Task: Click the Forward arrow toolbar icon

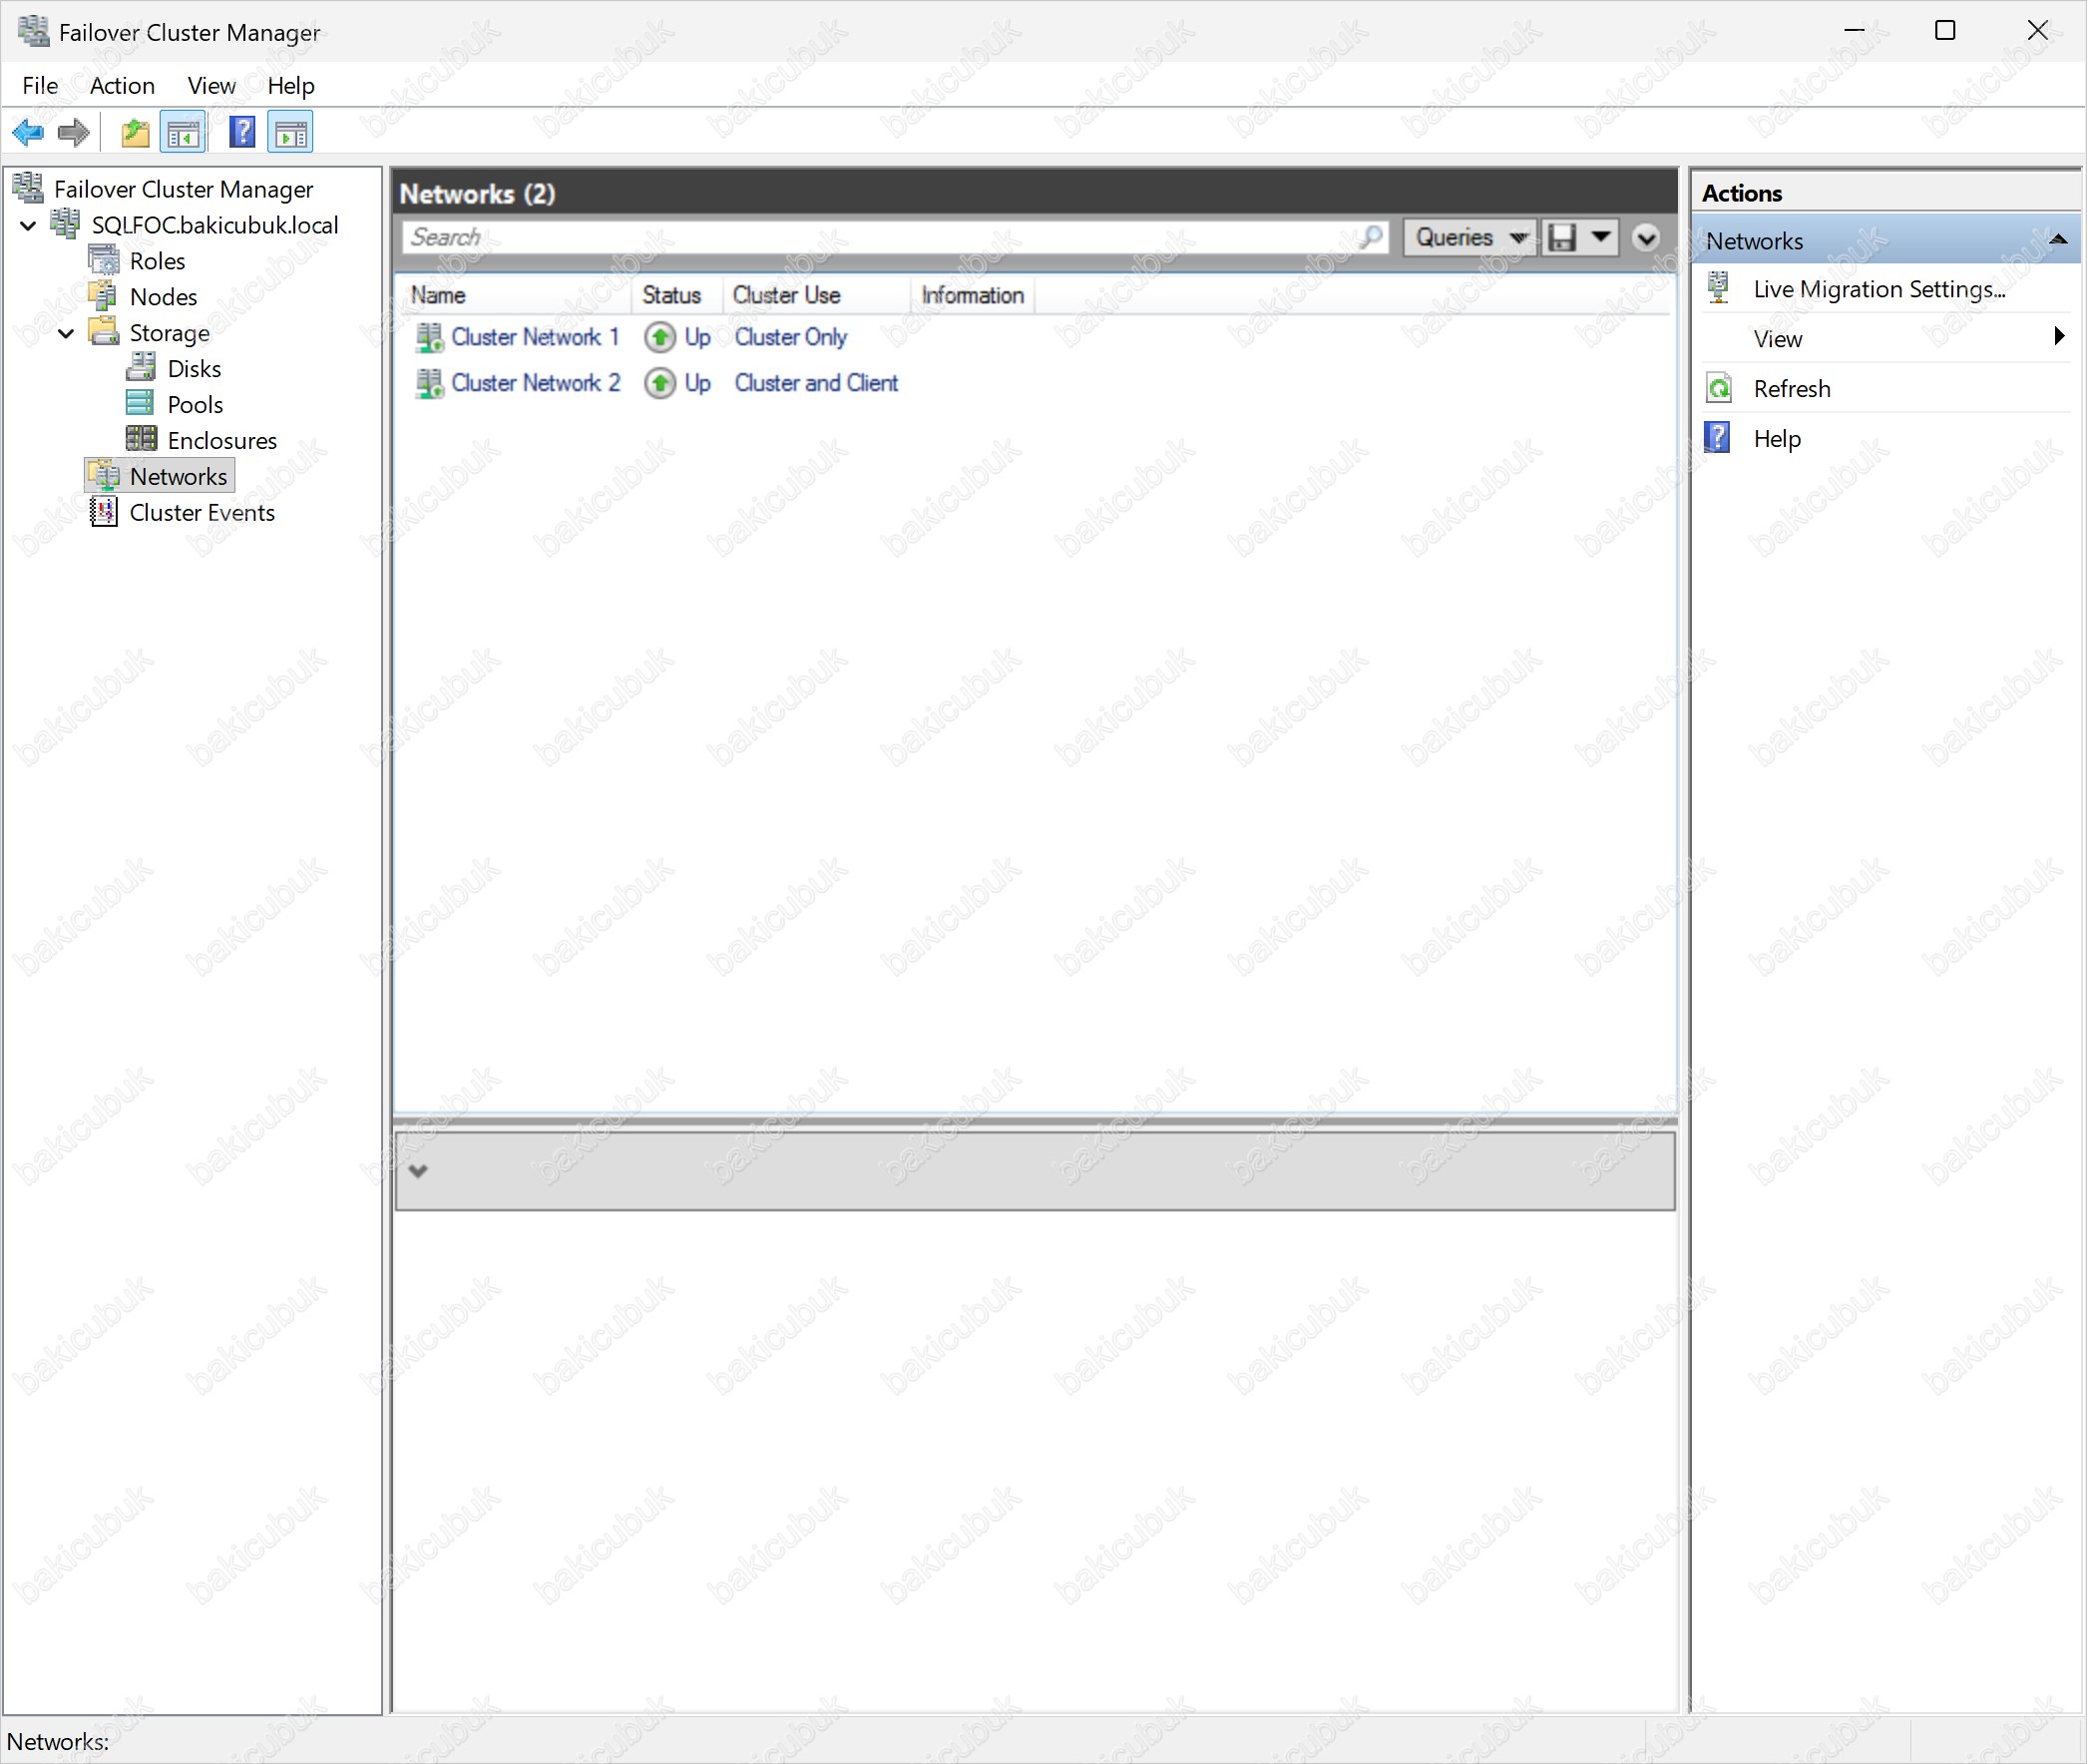Action: pos(74,132)
